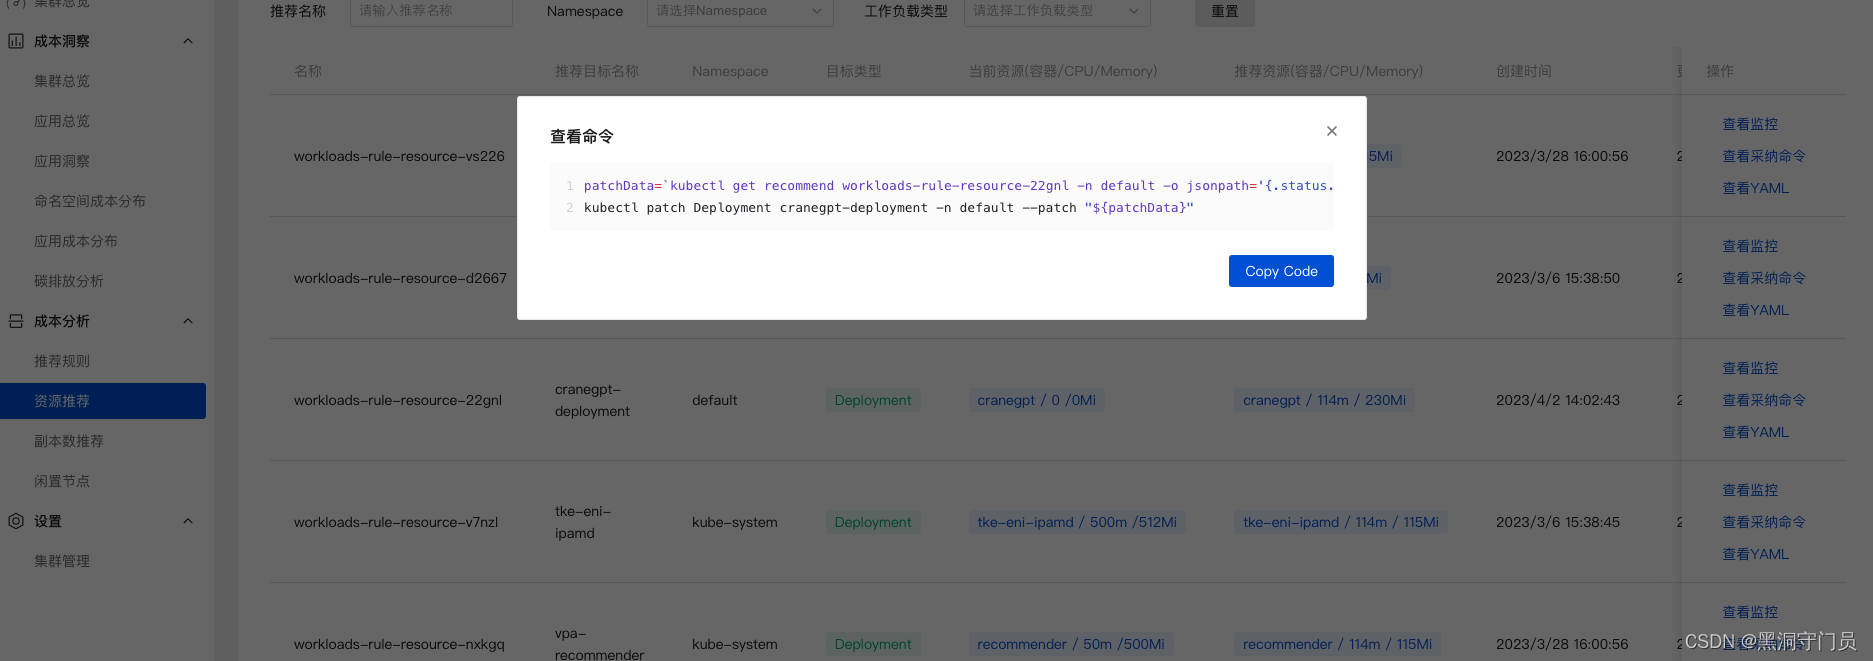Click the workloads-rule-resource-nxkgq name cell
1873x661 pixels.
click(399, 644)
